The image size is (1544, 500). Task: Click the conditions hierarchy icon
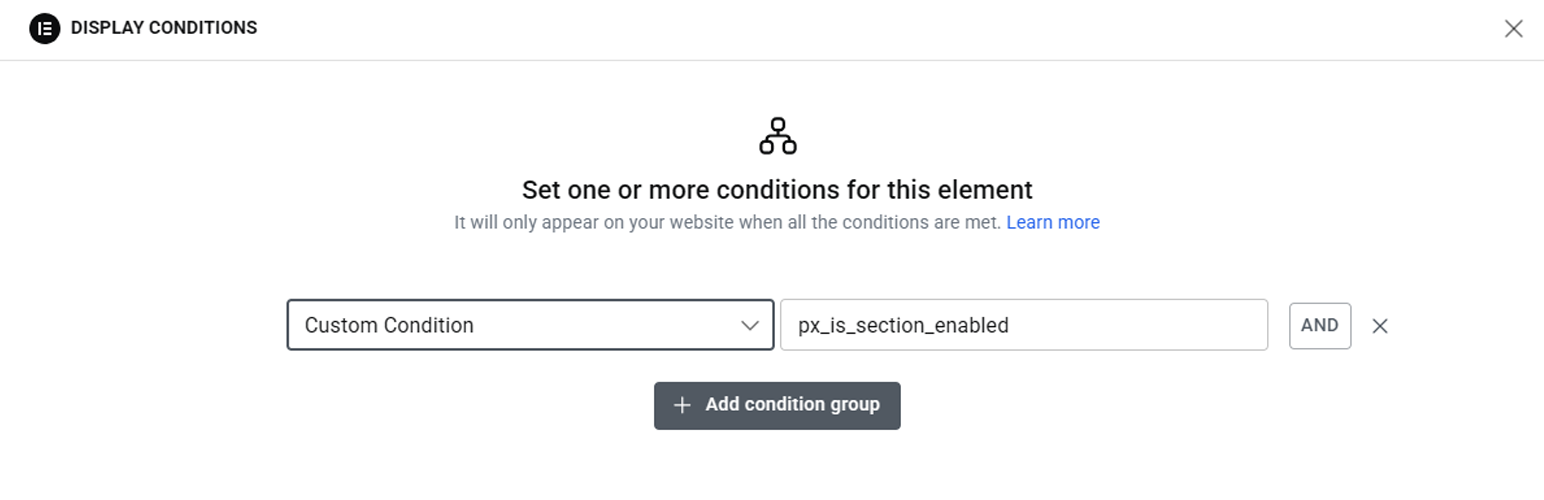[x=777, y=136]
